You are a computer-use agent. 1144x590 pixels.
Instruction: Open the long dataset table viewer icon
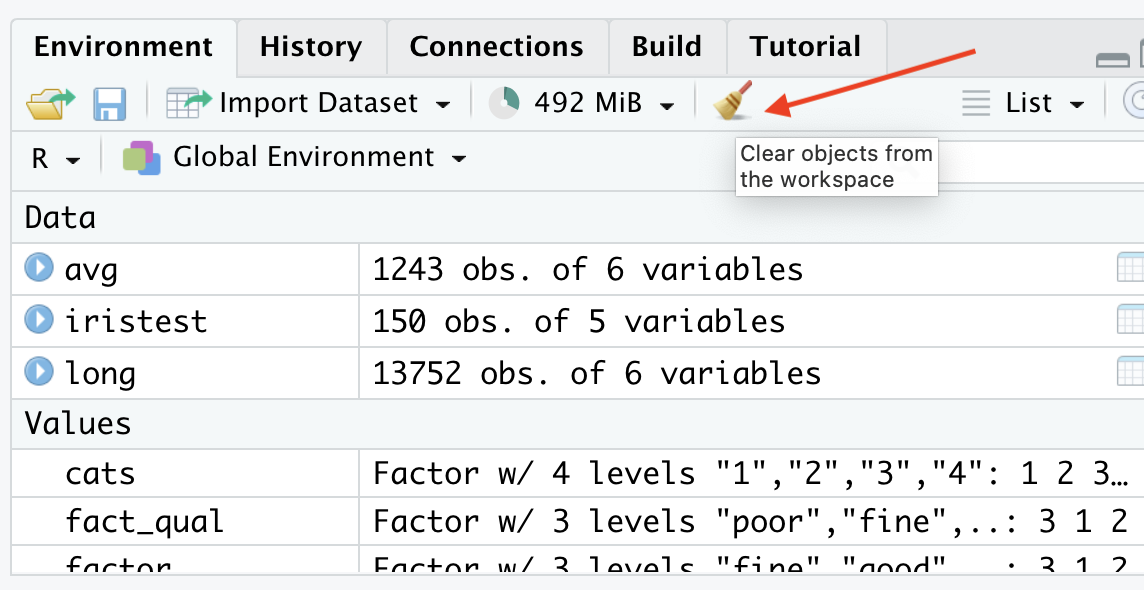1130,373
